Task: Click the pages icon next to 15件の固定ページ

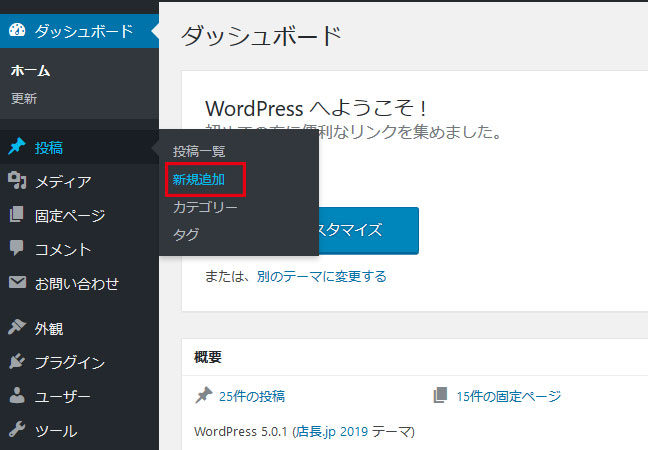Action: pos(441,395)
